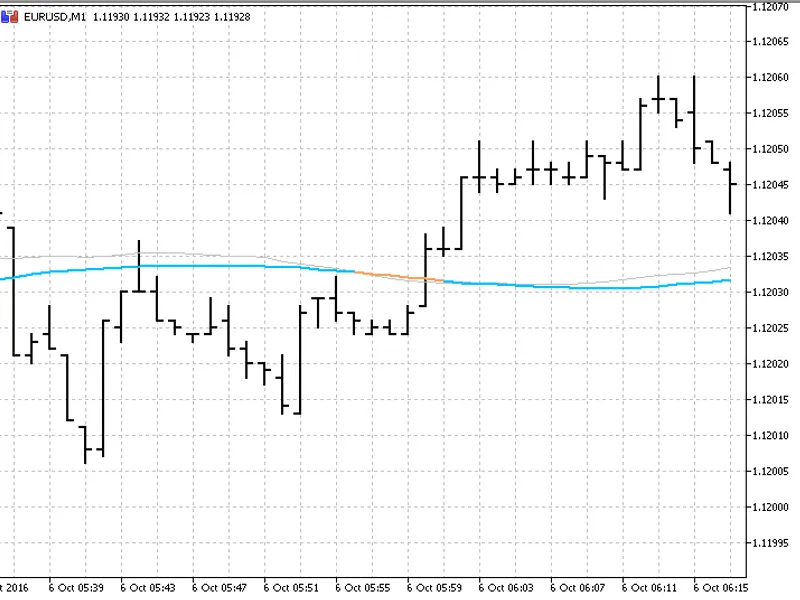Click the 1.12000 price scale label

770,507
